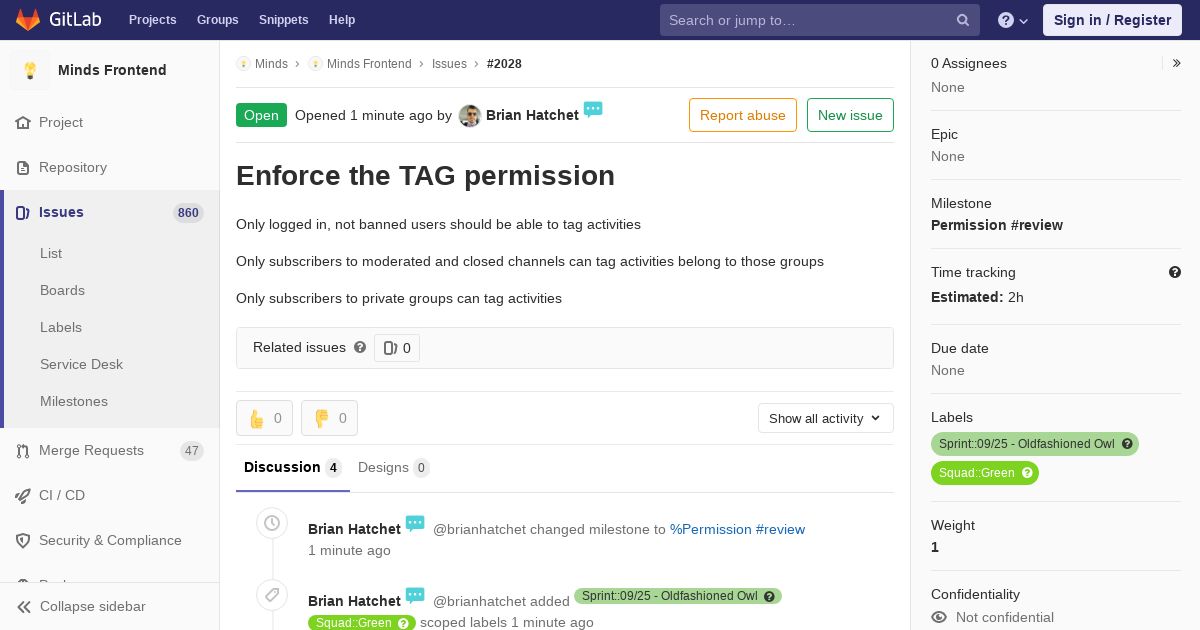Click the New issue button
This screenshot has width=1200, height=630.
(x=850, y=115)
